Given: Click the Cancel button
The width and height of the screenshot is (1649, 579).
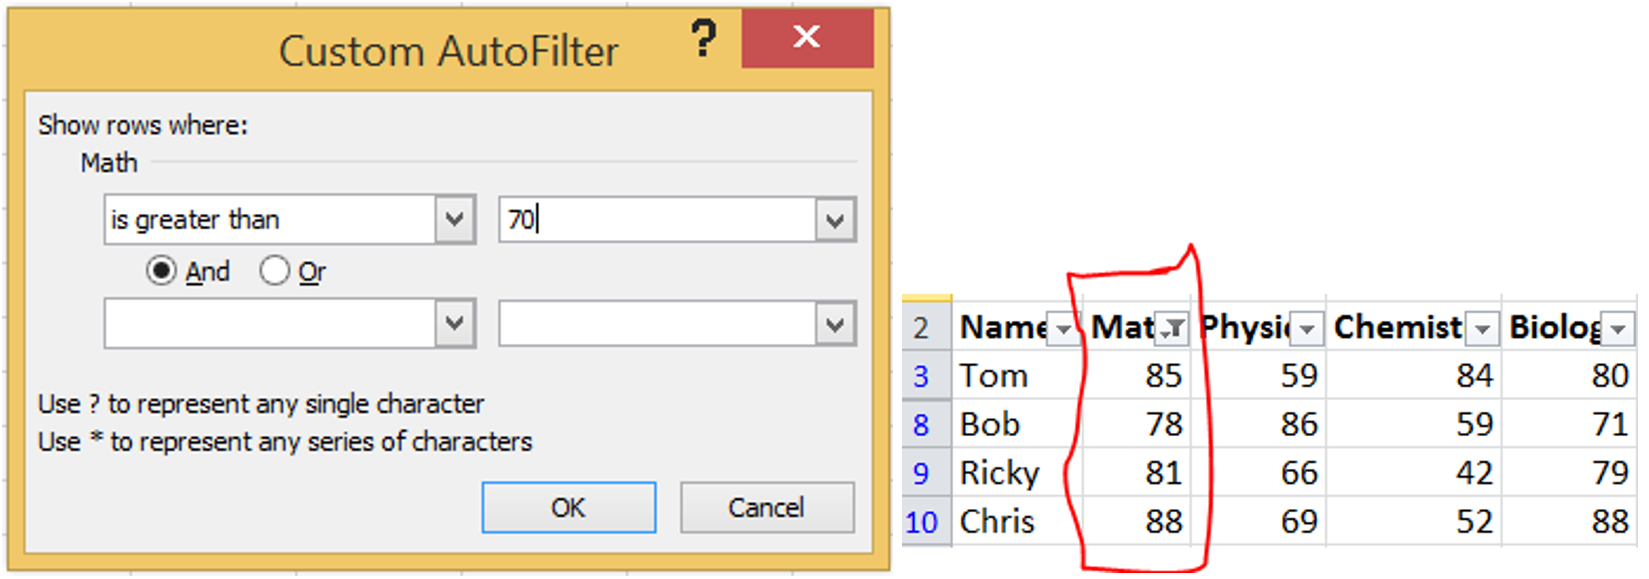Looking at the screenshot, I should coord(766,507).
